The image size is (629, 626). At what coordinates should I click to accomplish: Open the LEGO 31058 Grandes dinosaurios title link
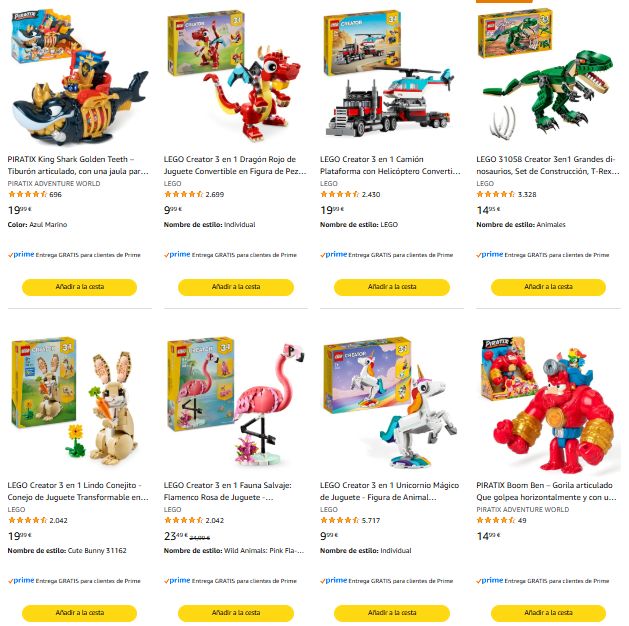point(548,165)
